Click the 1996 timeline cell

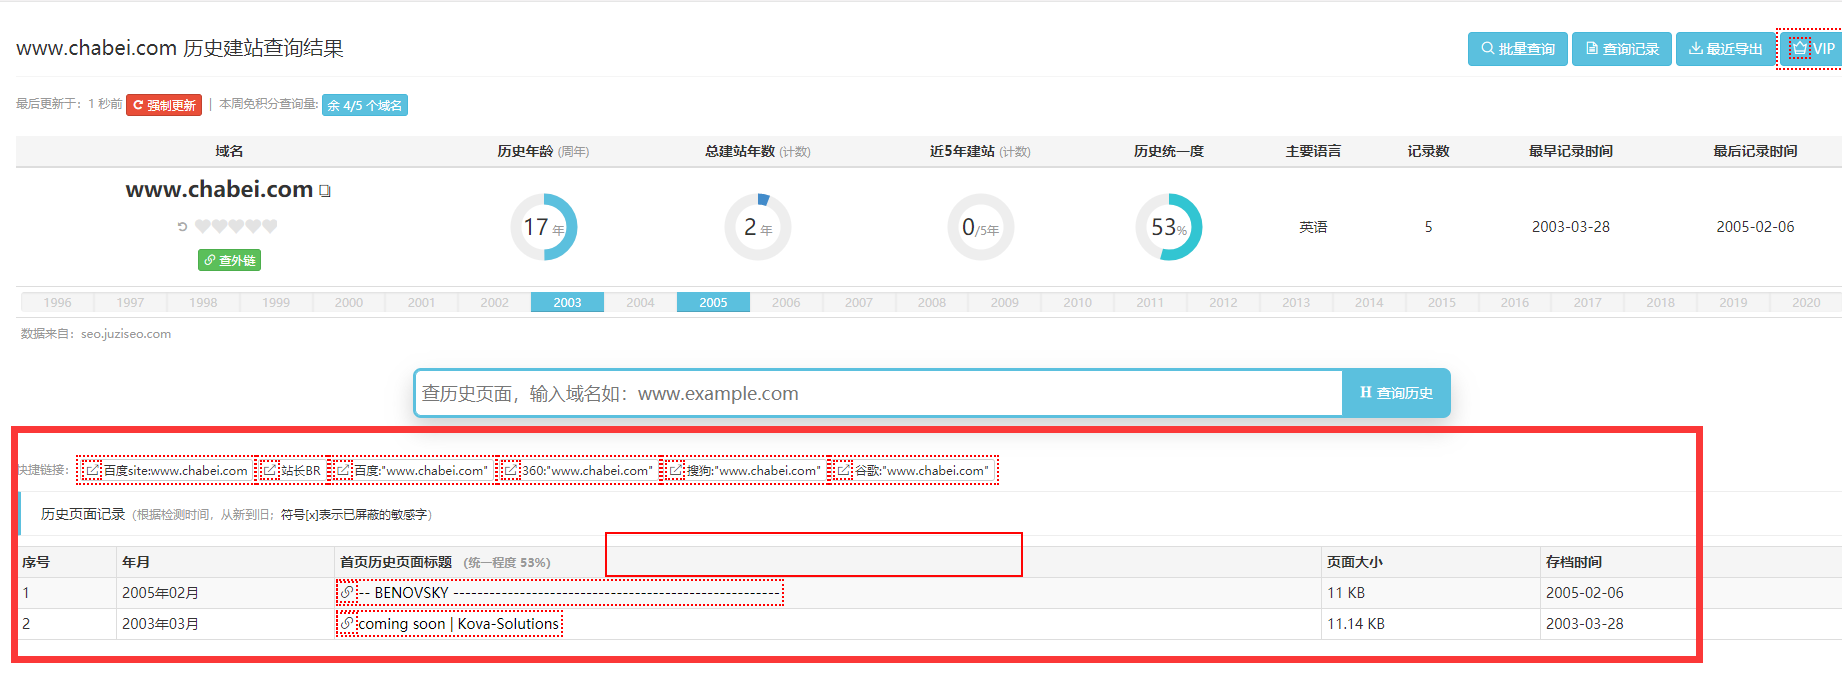pyautogui.click(x=57, y=302)
